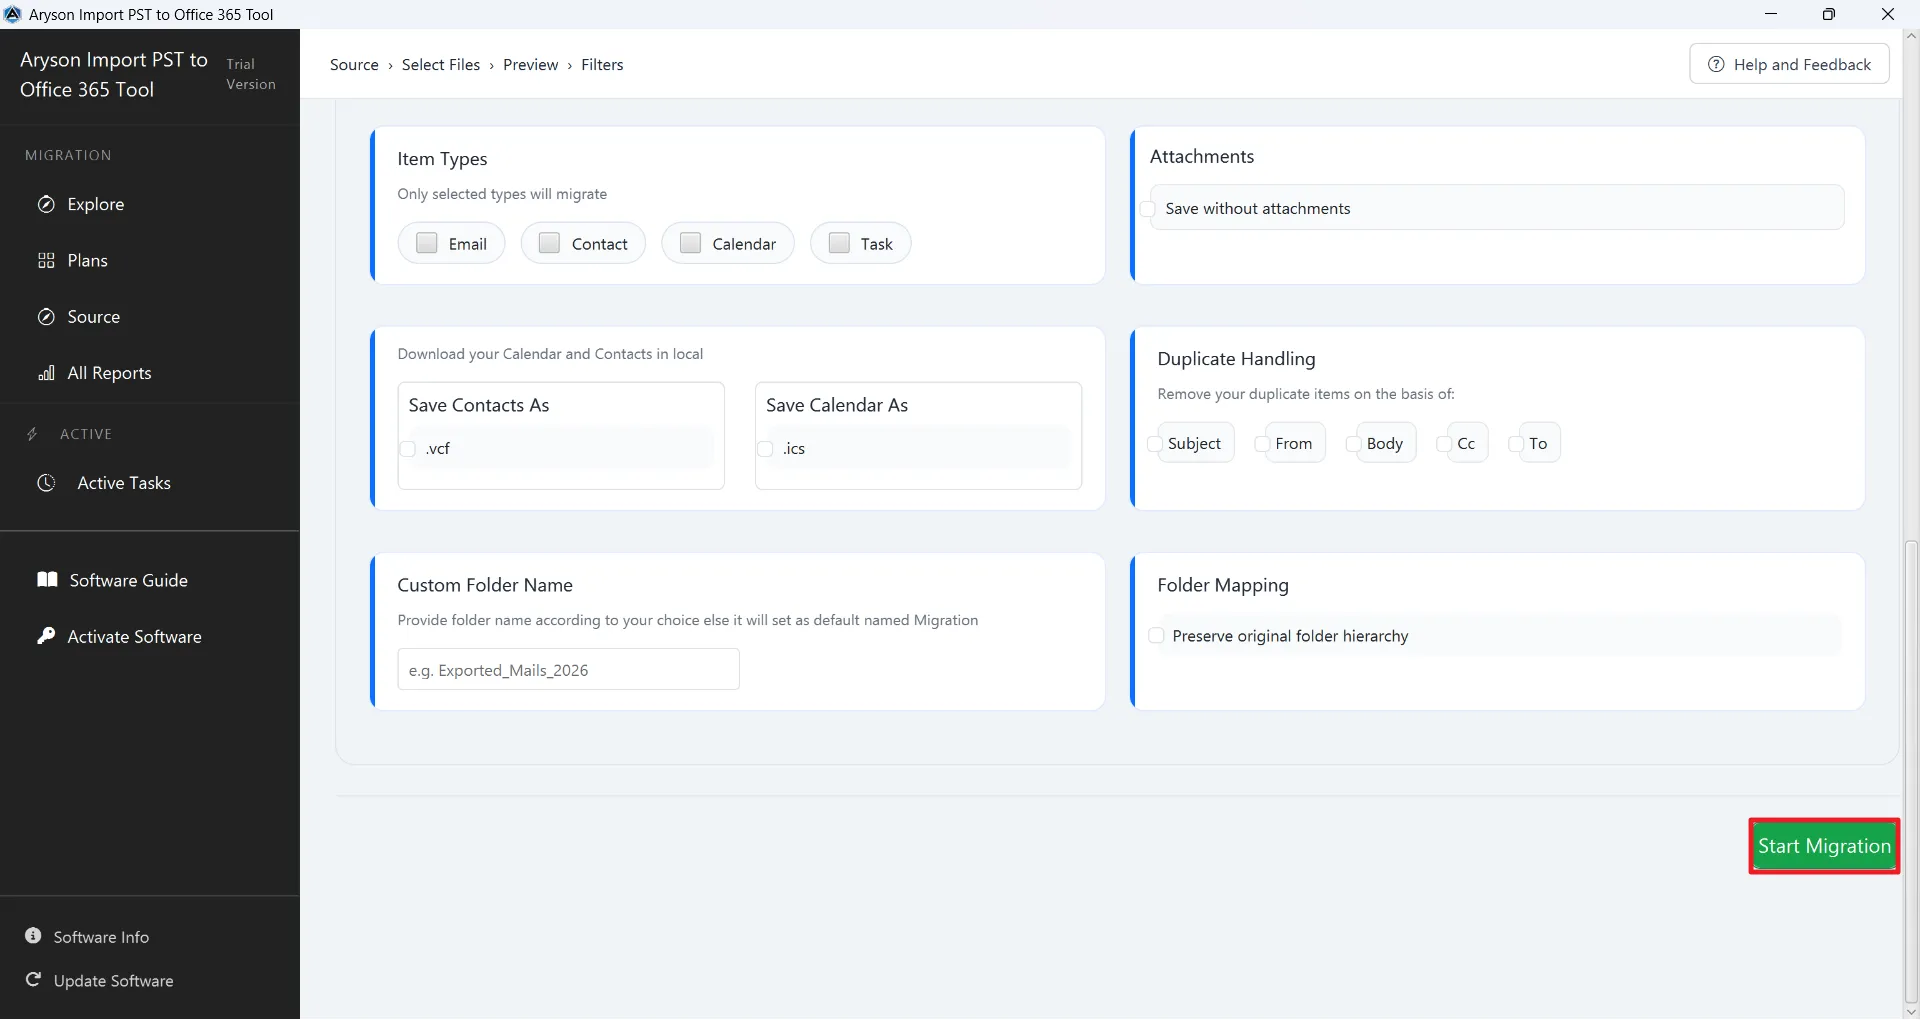
Task: Click the Filters breadcrumb step
Action: pyautogui.click(x=602, y=65)
